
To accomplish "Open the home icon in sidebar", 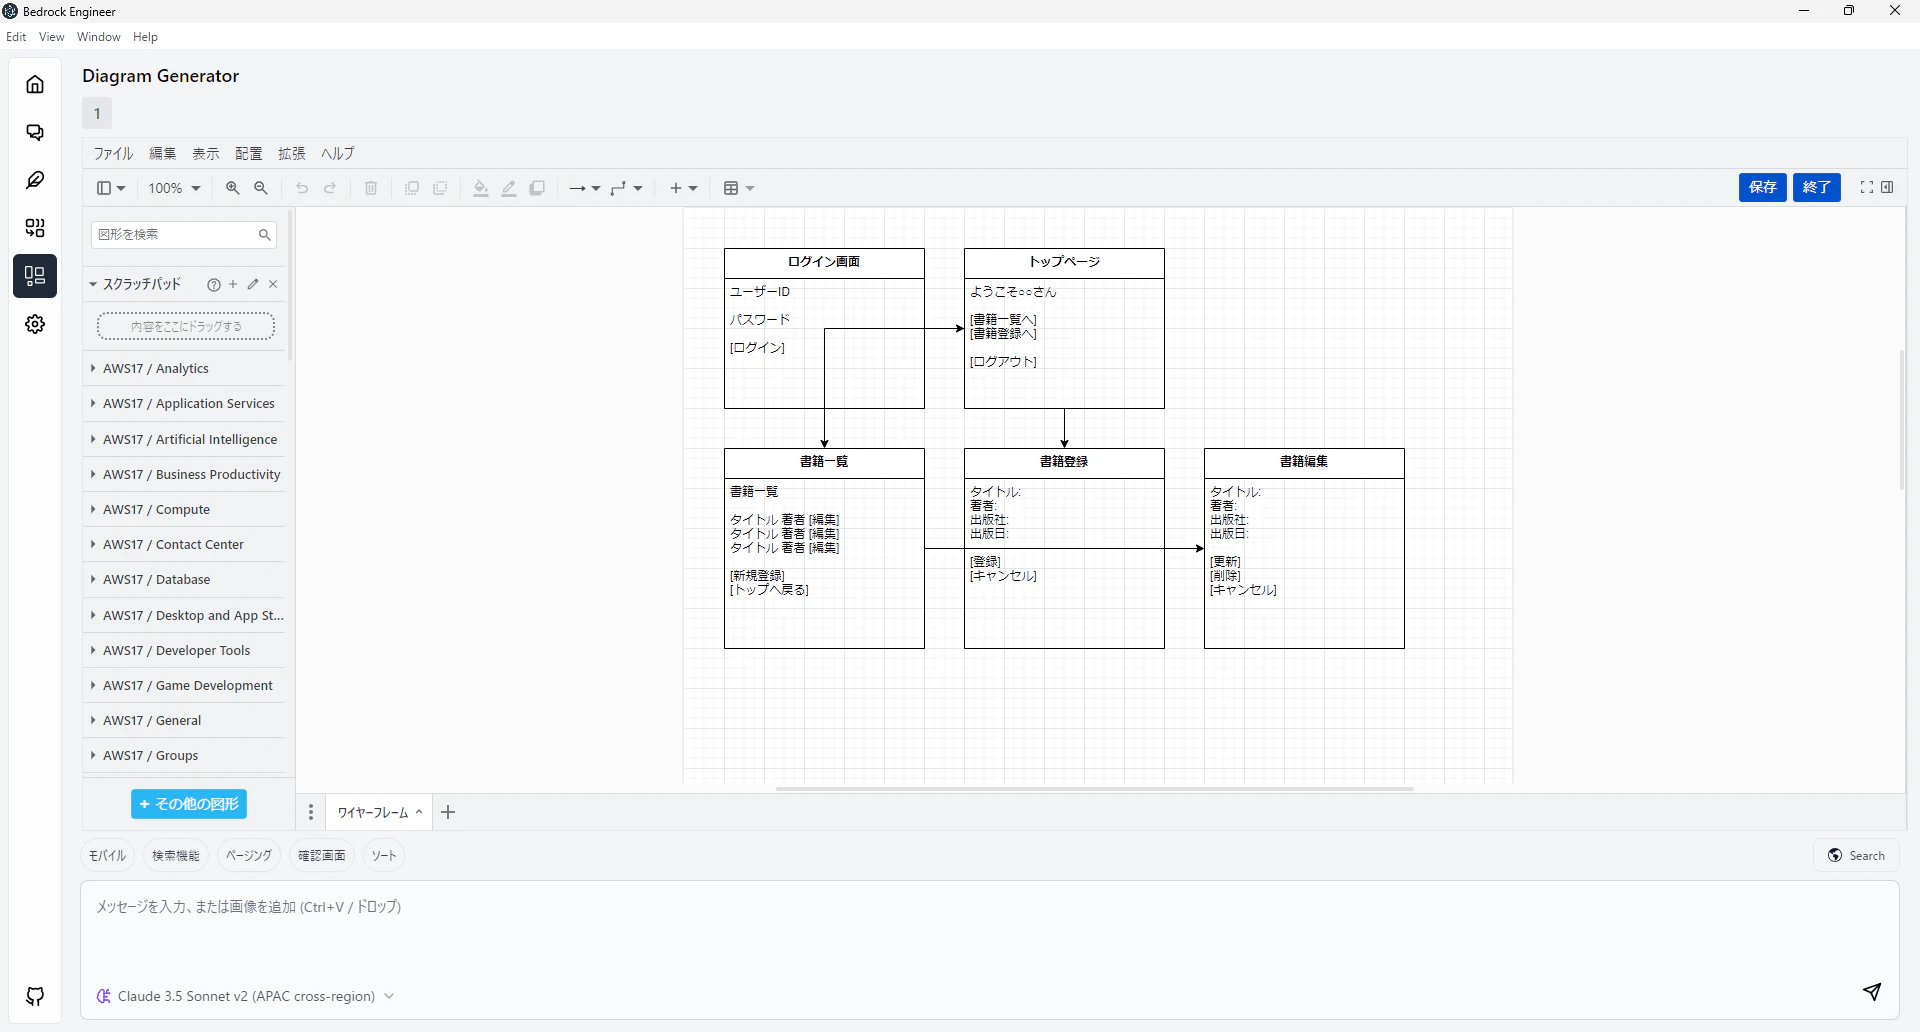I will [35, 84].
